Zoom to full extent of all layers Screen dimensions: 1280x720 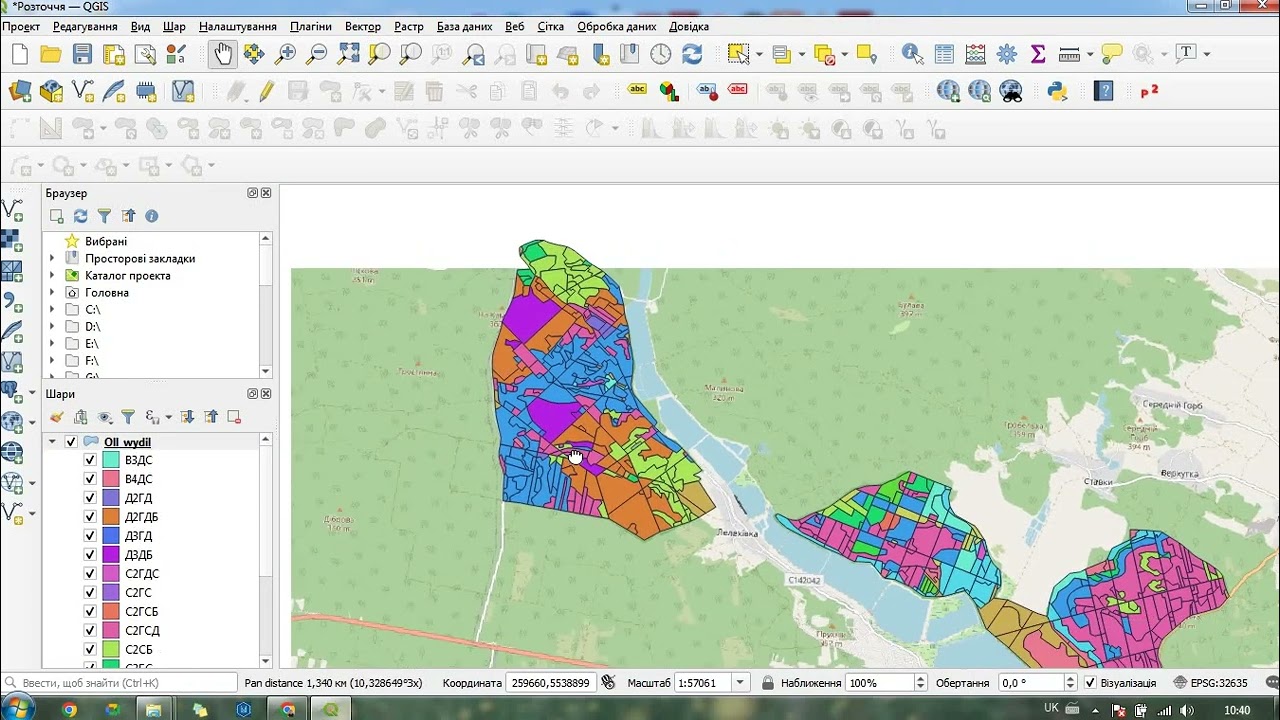(x=348, y=54)
